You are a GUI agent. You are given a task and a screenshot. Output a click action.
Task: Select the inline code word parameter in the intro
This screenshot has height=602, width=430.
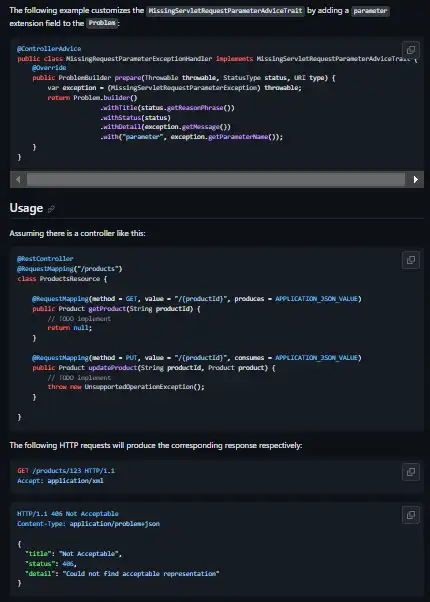coord(370,11)
